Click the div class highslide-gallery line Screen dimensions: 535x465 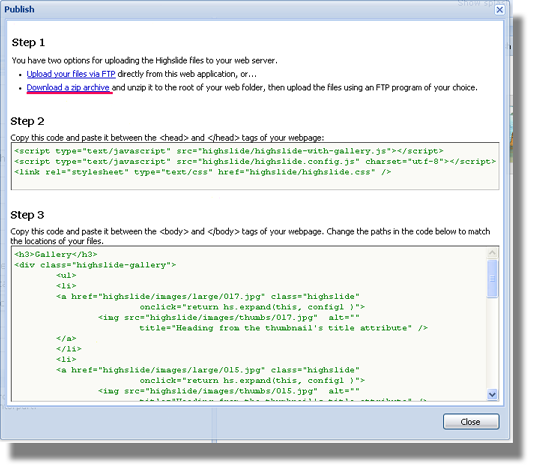(x=95, y=265)
